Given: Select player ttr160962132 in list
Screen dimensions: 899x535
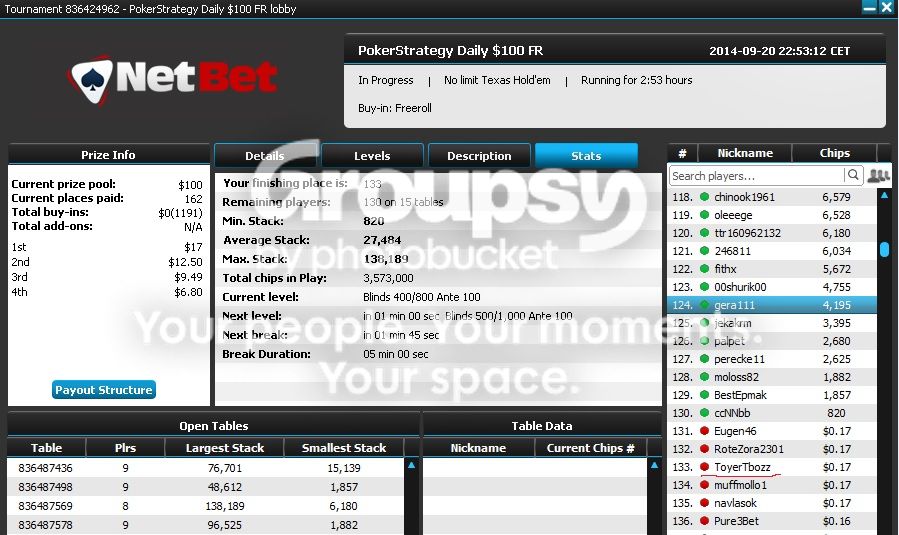Looking at the screenshot, I should click(x=772, y=233).
